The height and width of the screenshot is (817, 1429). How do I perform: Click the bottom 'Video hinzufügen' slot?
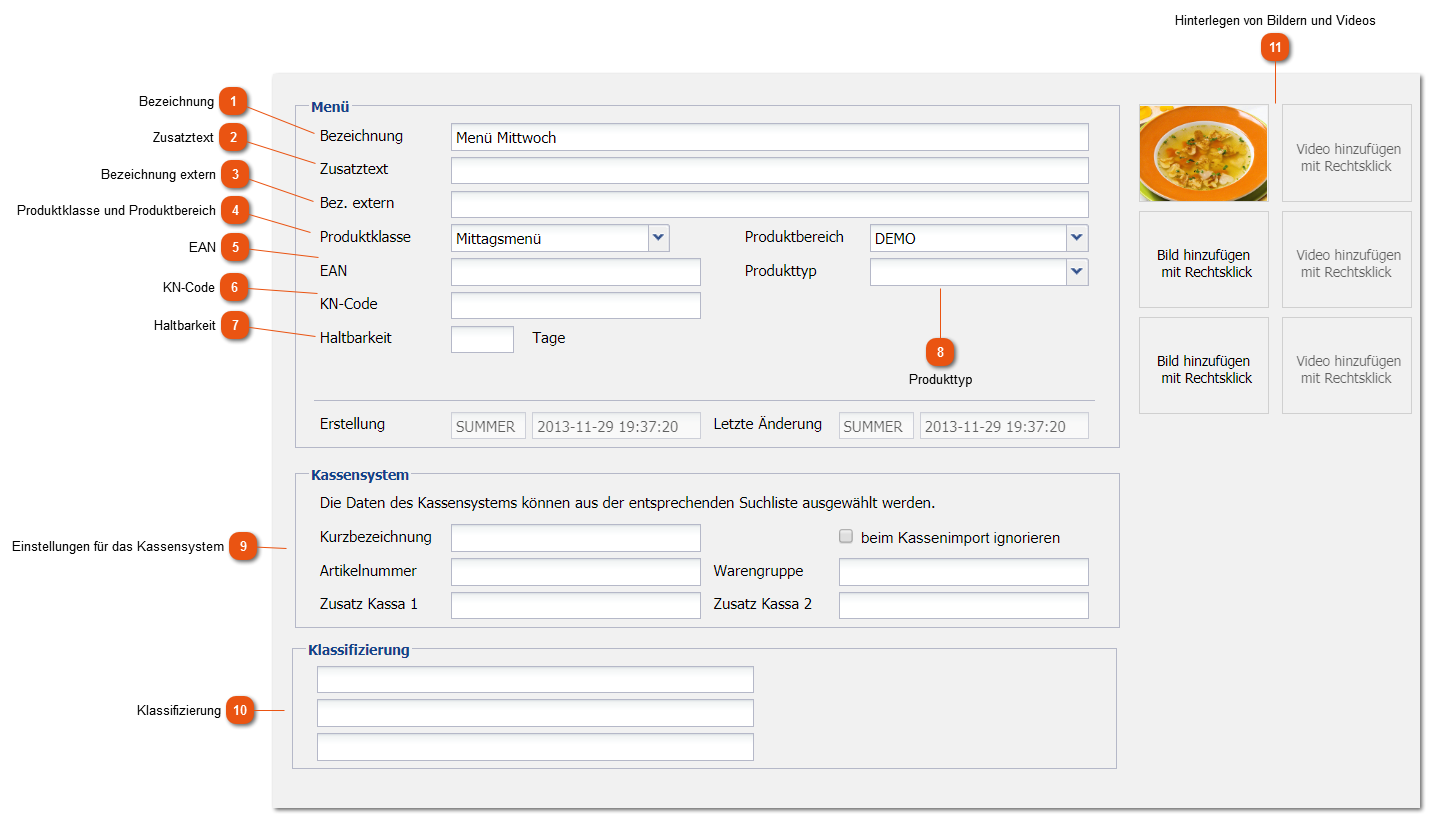tap(1347, 365)
